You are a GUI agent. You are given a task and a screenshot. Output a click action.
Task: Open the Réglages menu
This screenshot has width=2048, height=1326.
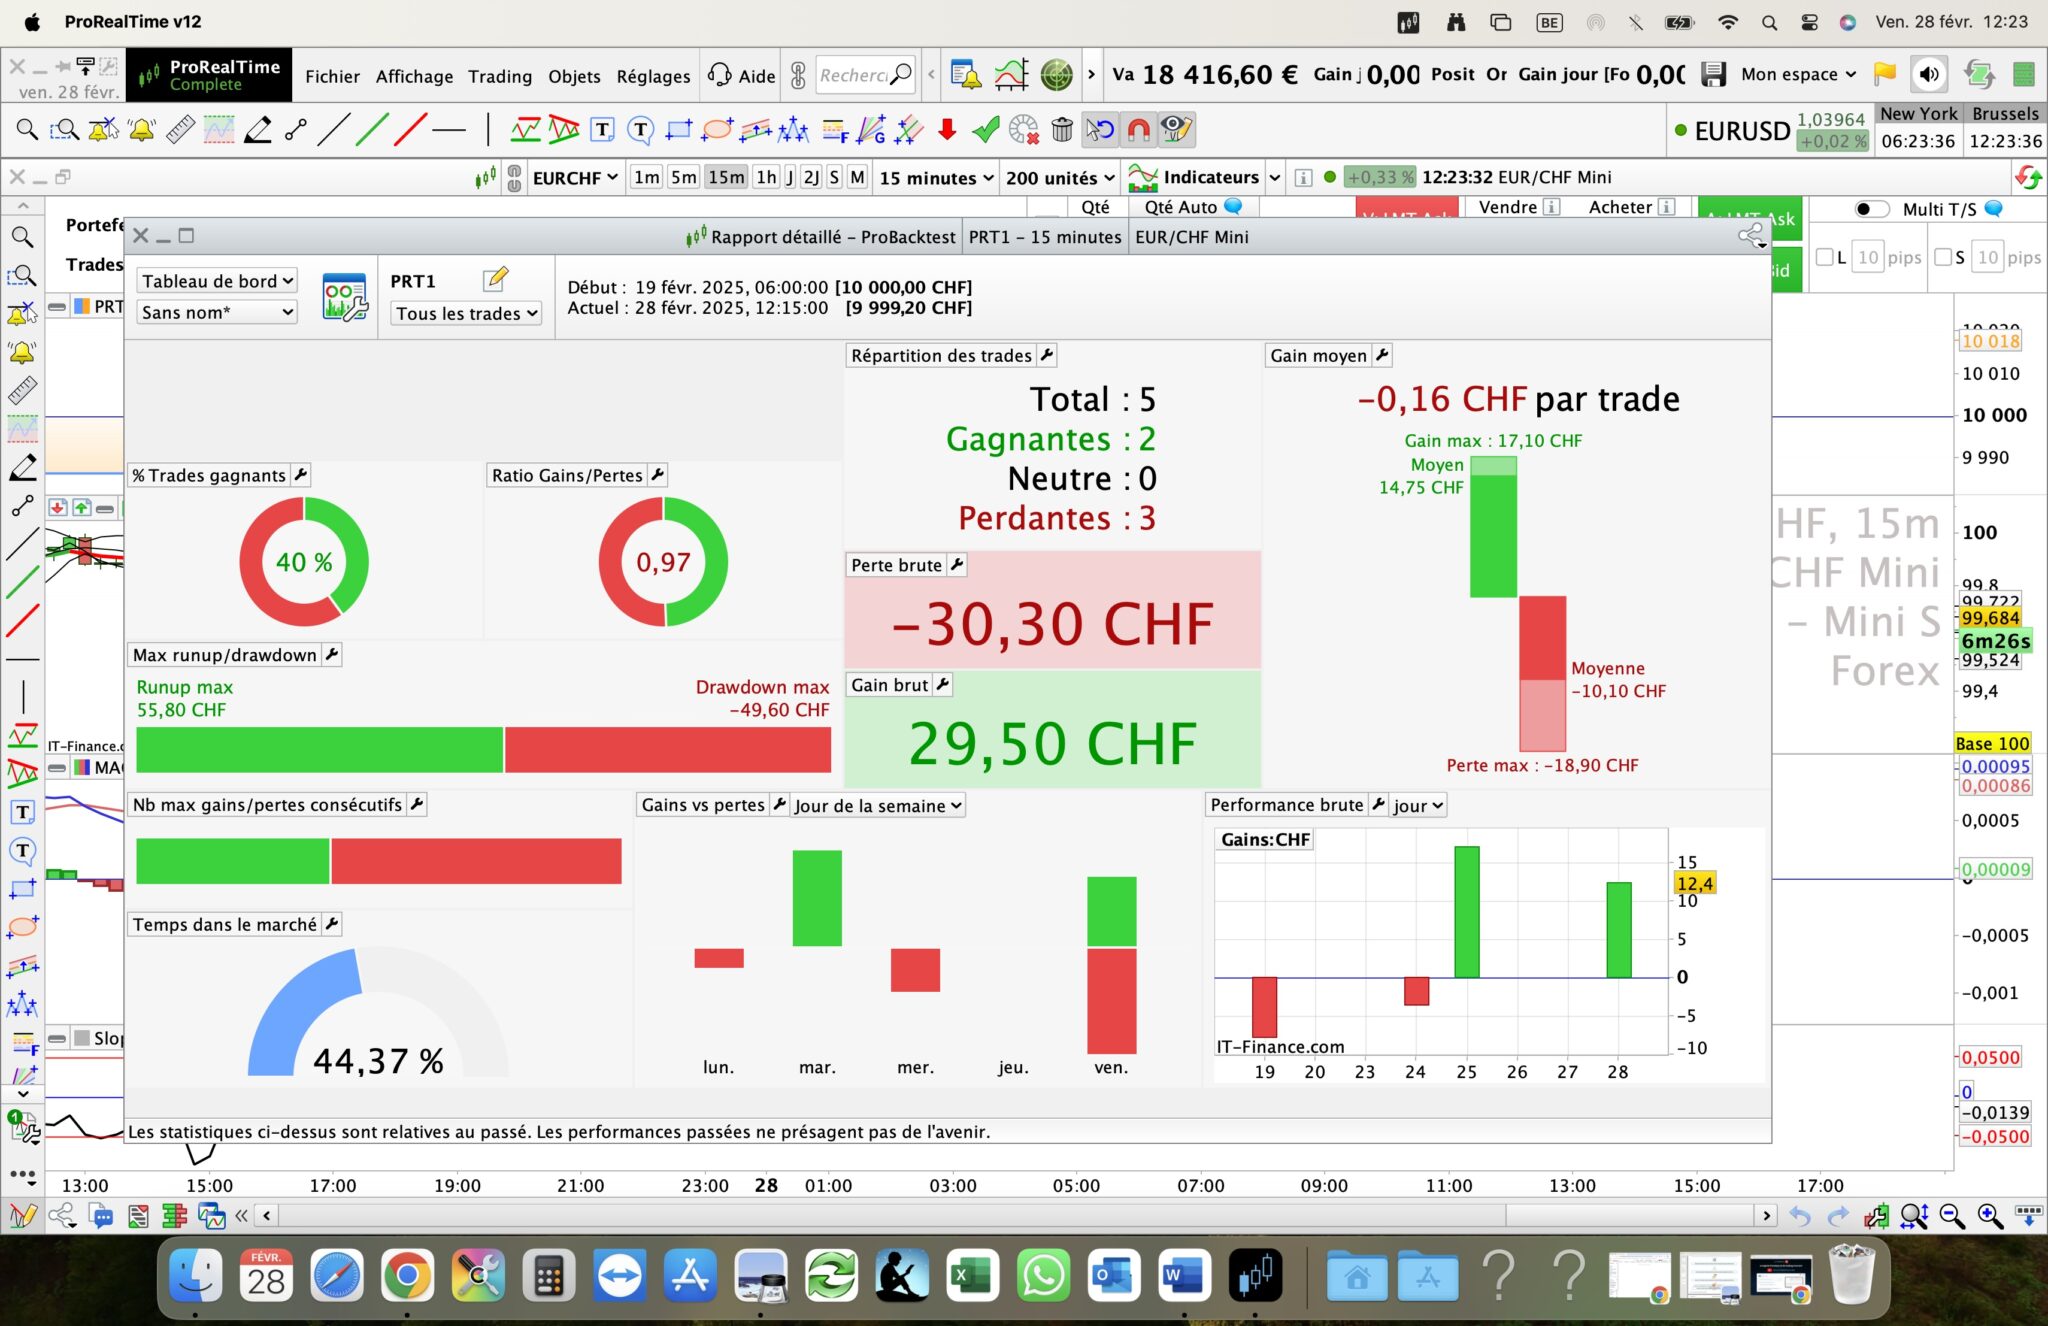[653, 76]
